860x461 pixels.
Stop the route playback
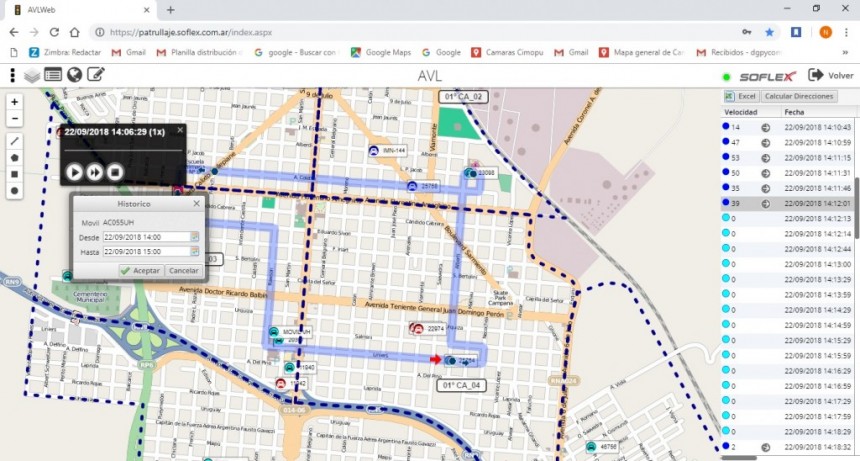click(x=115, y=172)
